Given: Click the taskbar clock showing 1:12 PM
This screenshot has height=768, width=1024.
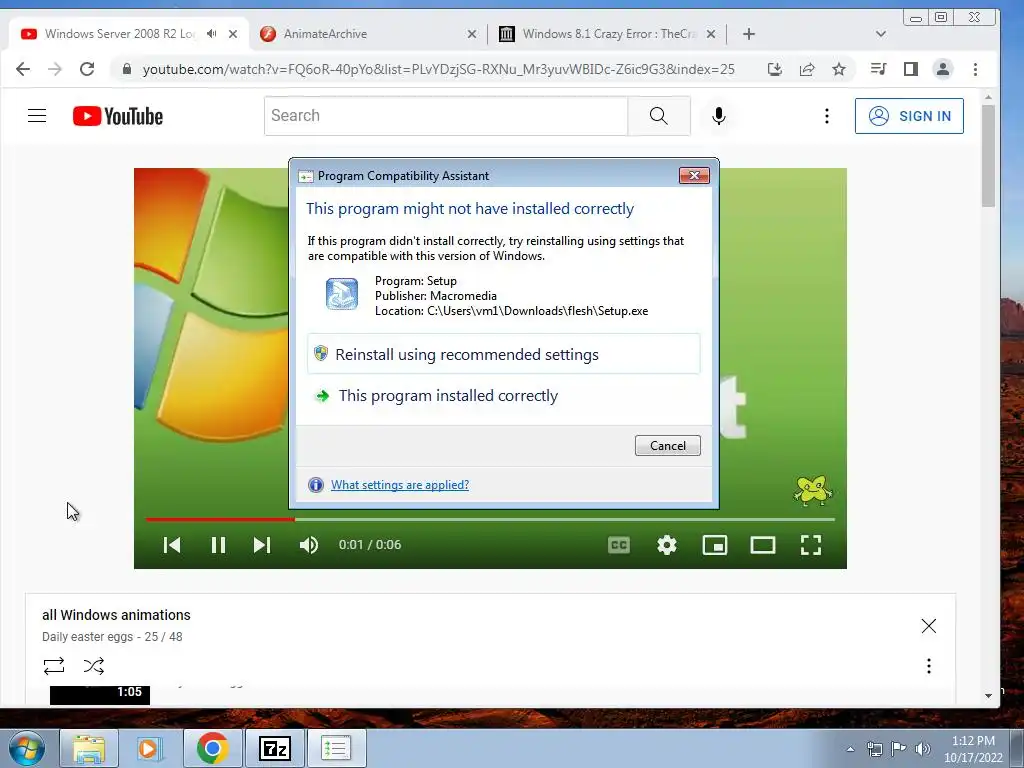Looking at the screenshot, I should pos(973,749).
